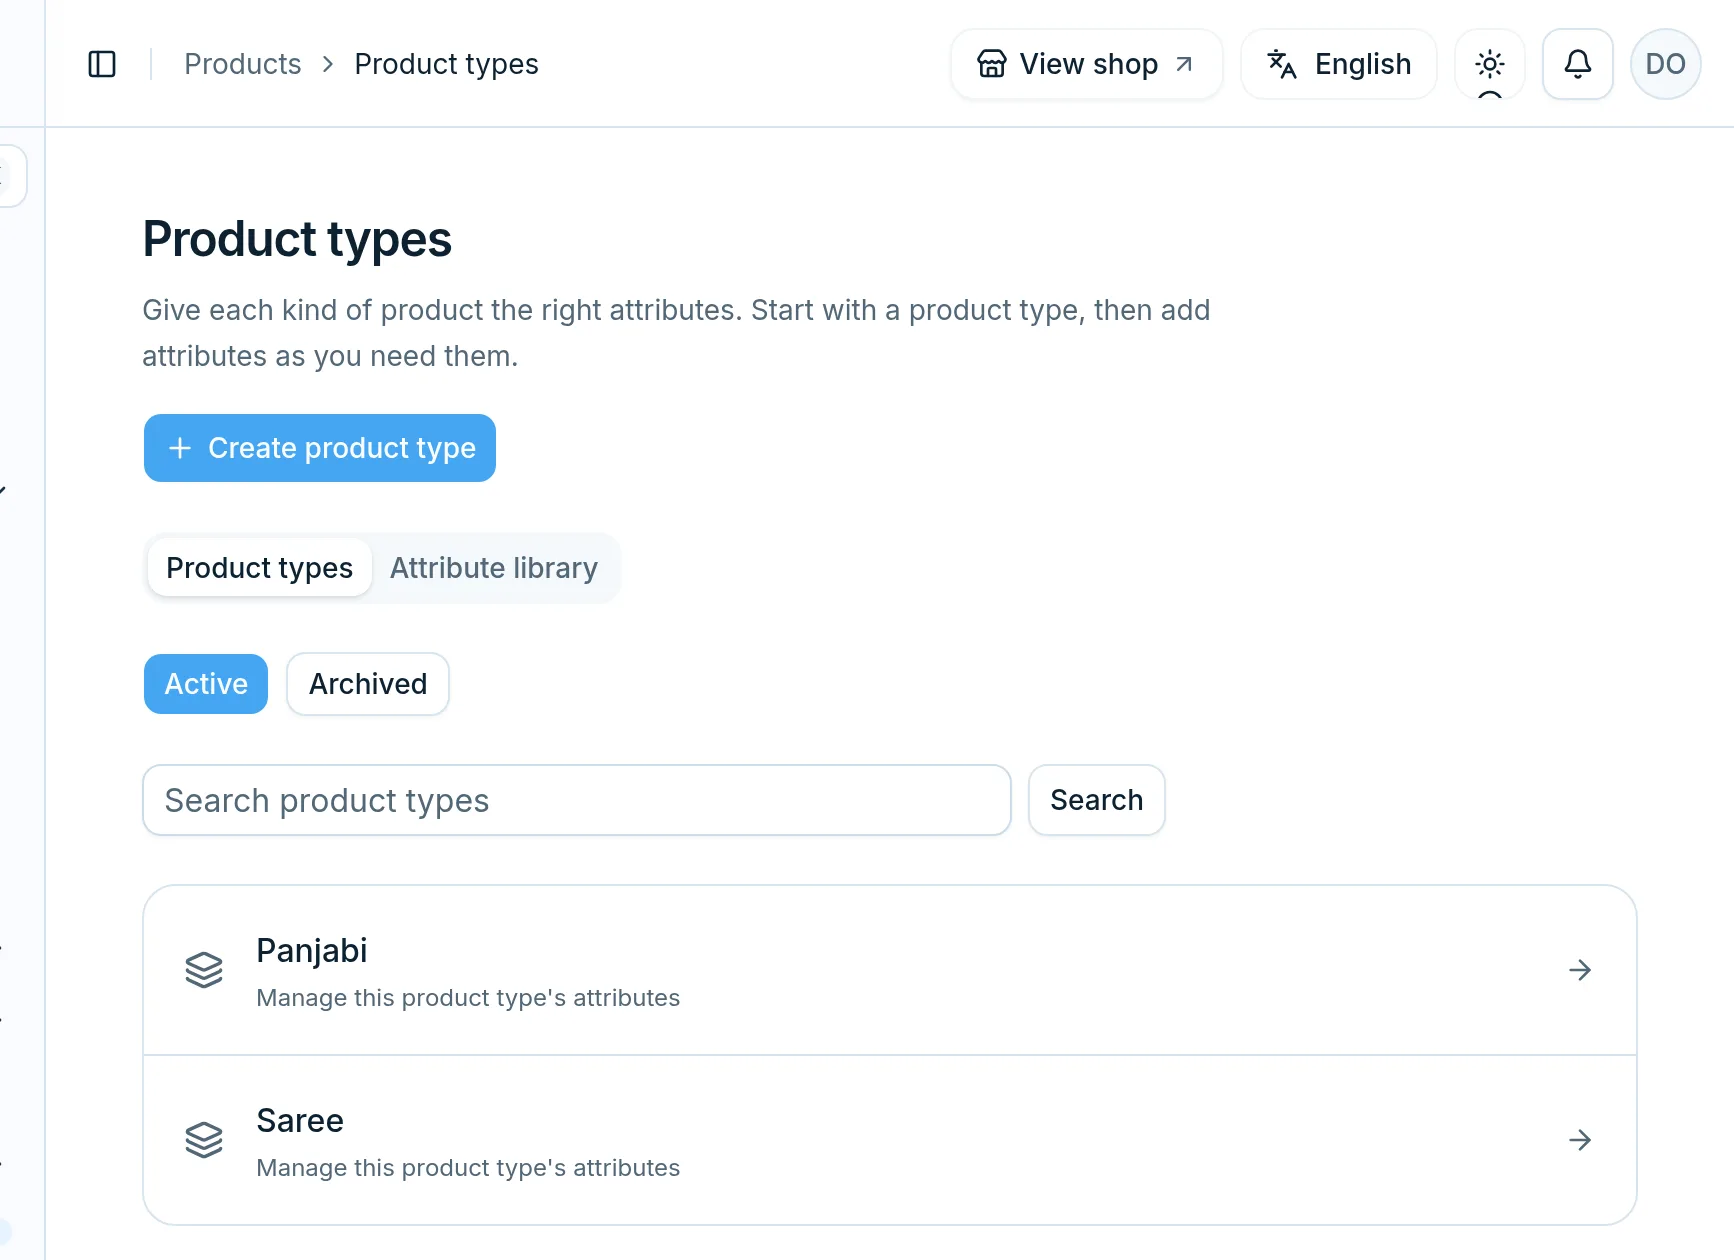Viewport: 1734px width, 1260px height.
Task: Open Saree row arrow
Action: [x=1580, y=1140]
